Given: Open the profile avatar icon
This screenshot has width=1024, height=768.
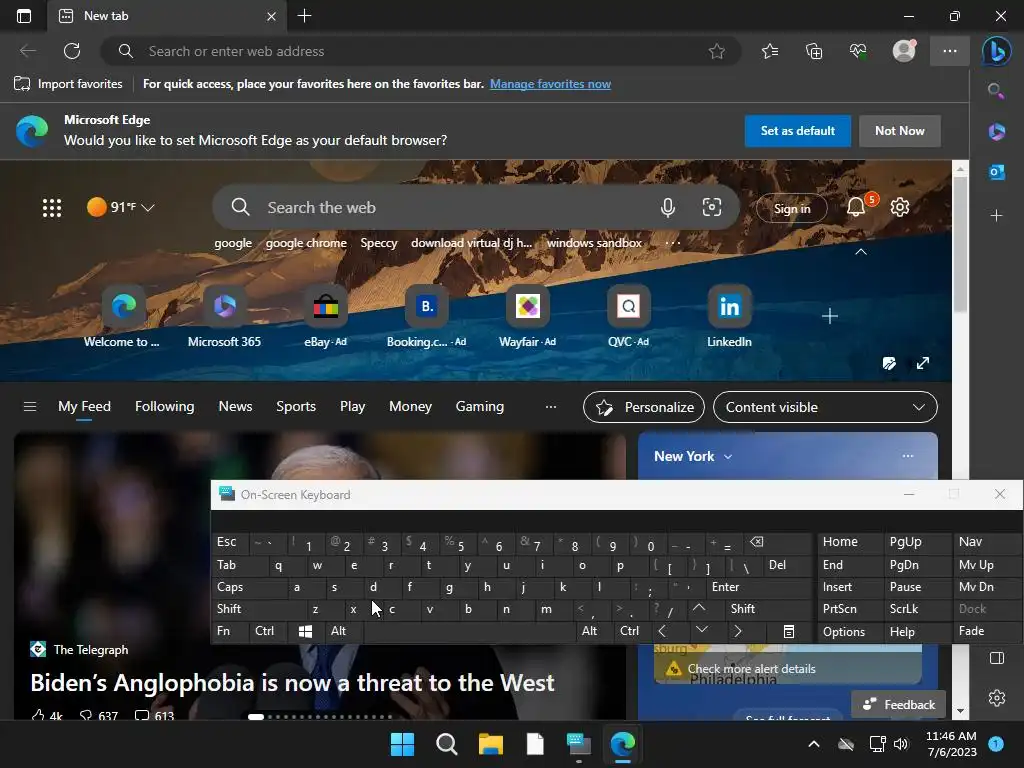Looking at the screenshot, I should [x=904, y=51].
